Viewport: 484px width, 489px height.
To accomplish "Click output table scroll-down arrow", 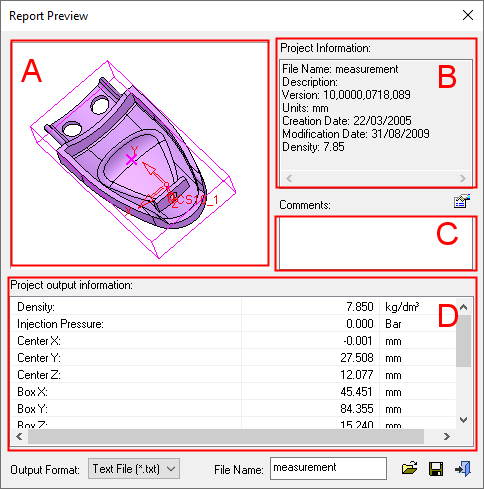I will [464, 420].
